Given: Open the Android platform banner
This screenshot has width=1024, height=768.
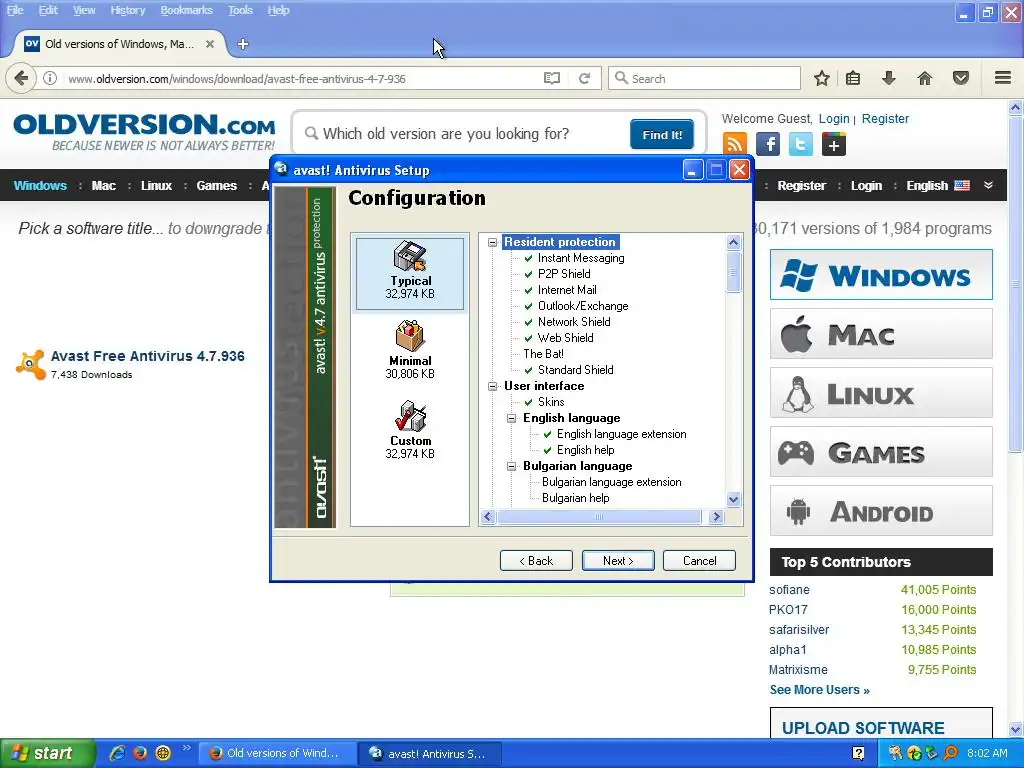Looking at the screenshot, I should coord(881,511).
